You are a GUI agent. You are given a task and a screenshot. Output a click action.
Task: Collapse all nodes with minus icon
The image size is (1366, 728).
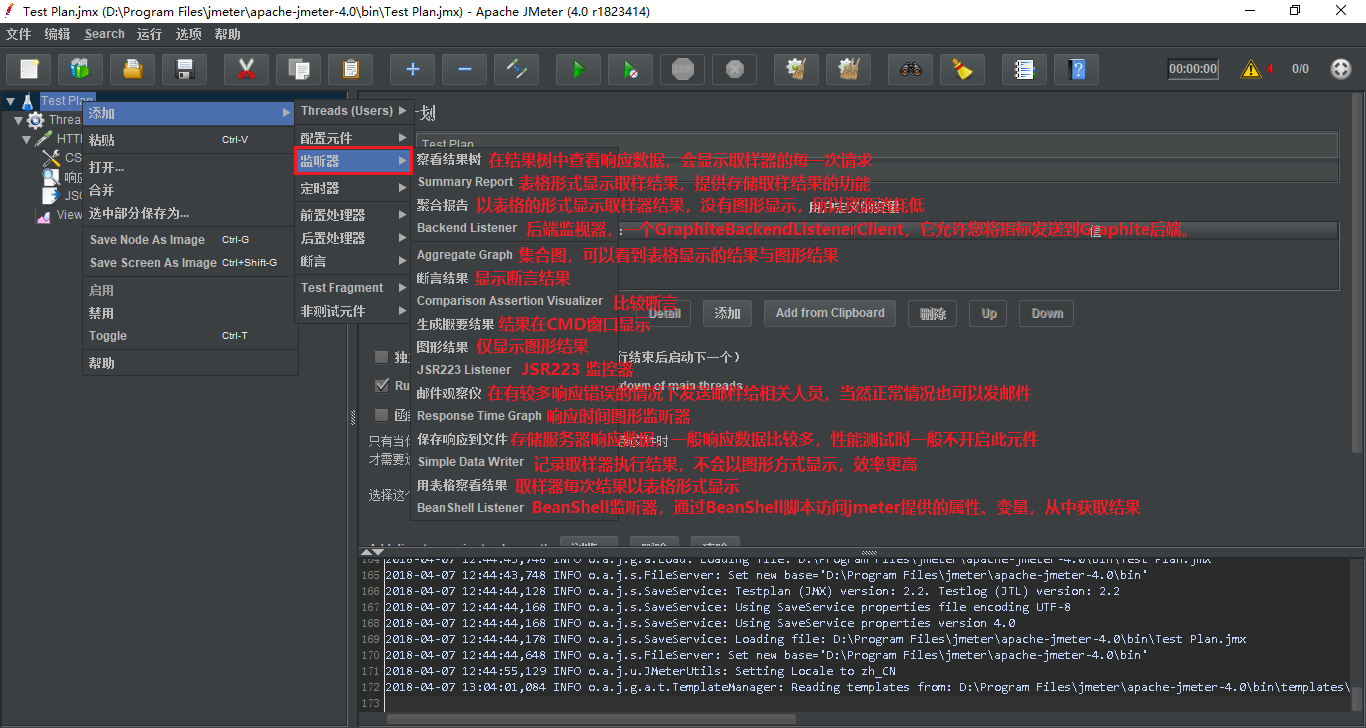pyautogui.click(x=464, y=69)
